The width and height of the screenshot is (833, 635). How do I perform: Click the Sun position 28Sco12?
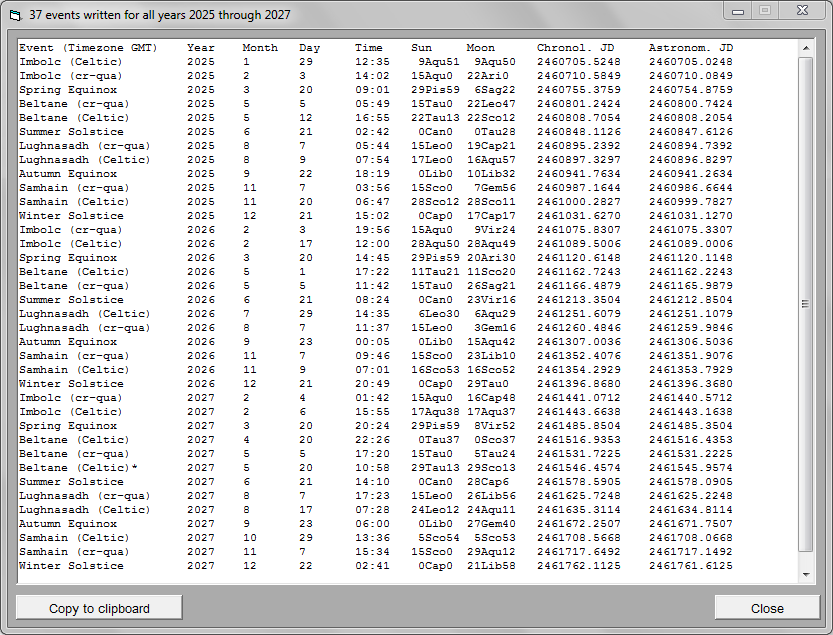pyautogui.click(x=435, y=202)
